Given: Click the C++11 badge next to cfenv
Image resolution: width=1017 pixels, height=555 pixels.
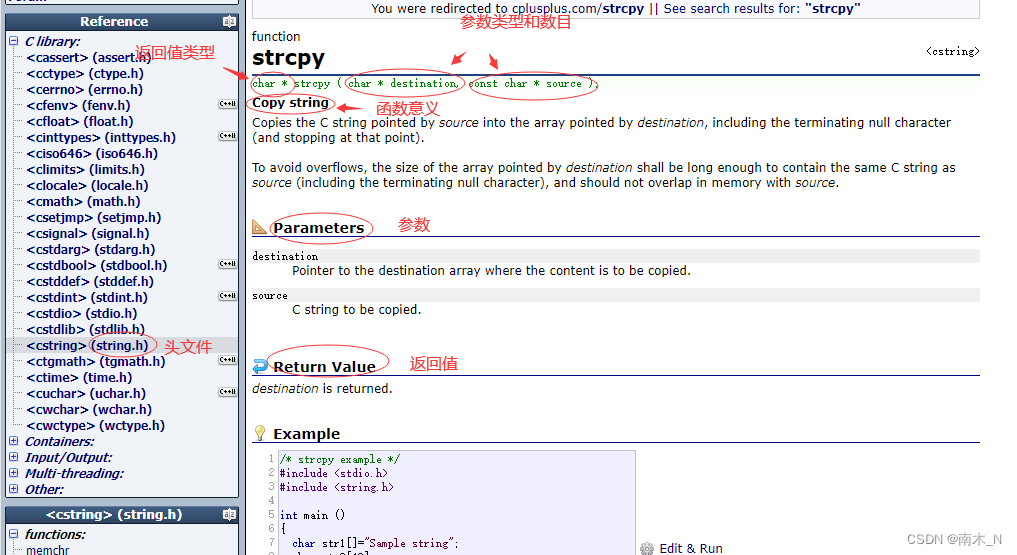Looking at the screenshot, I should [228, 104].
